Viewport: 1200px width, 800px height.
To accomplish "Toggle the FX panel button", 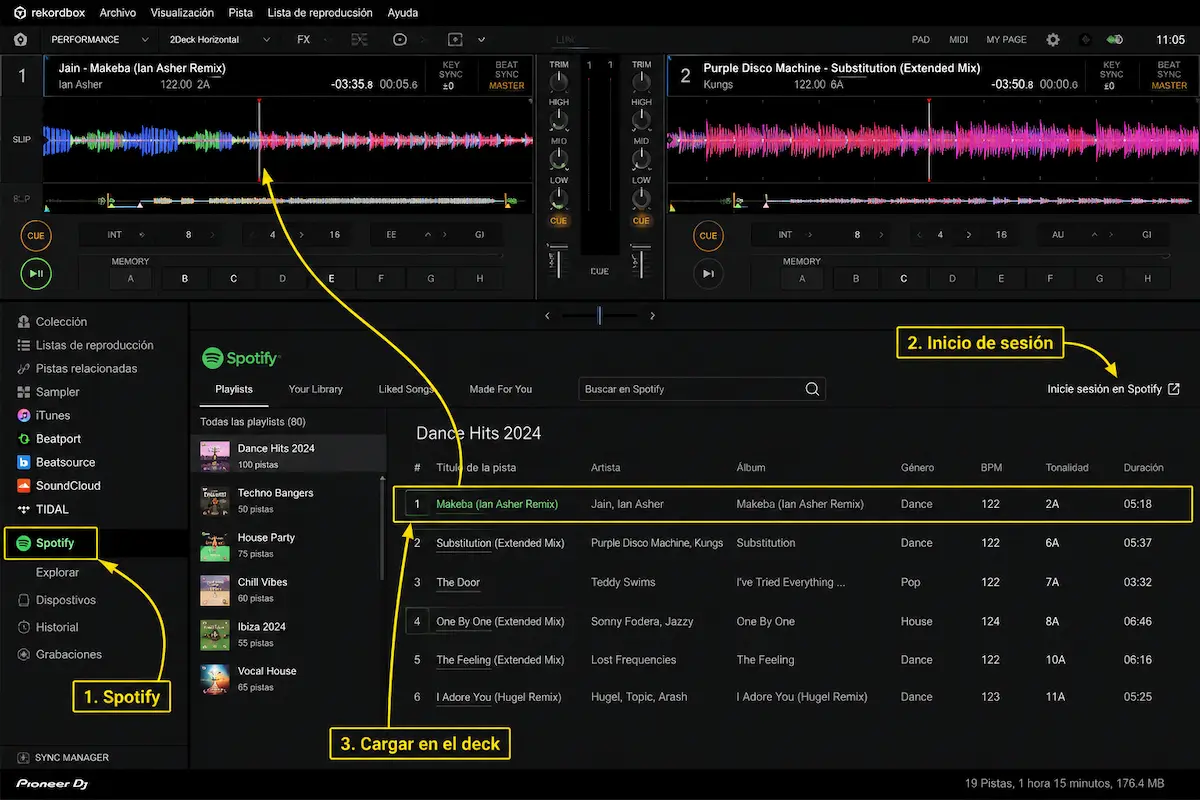I will tap(304, 40).
